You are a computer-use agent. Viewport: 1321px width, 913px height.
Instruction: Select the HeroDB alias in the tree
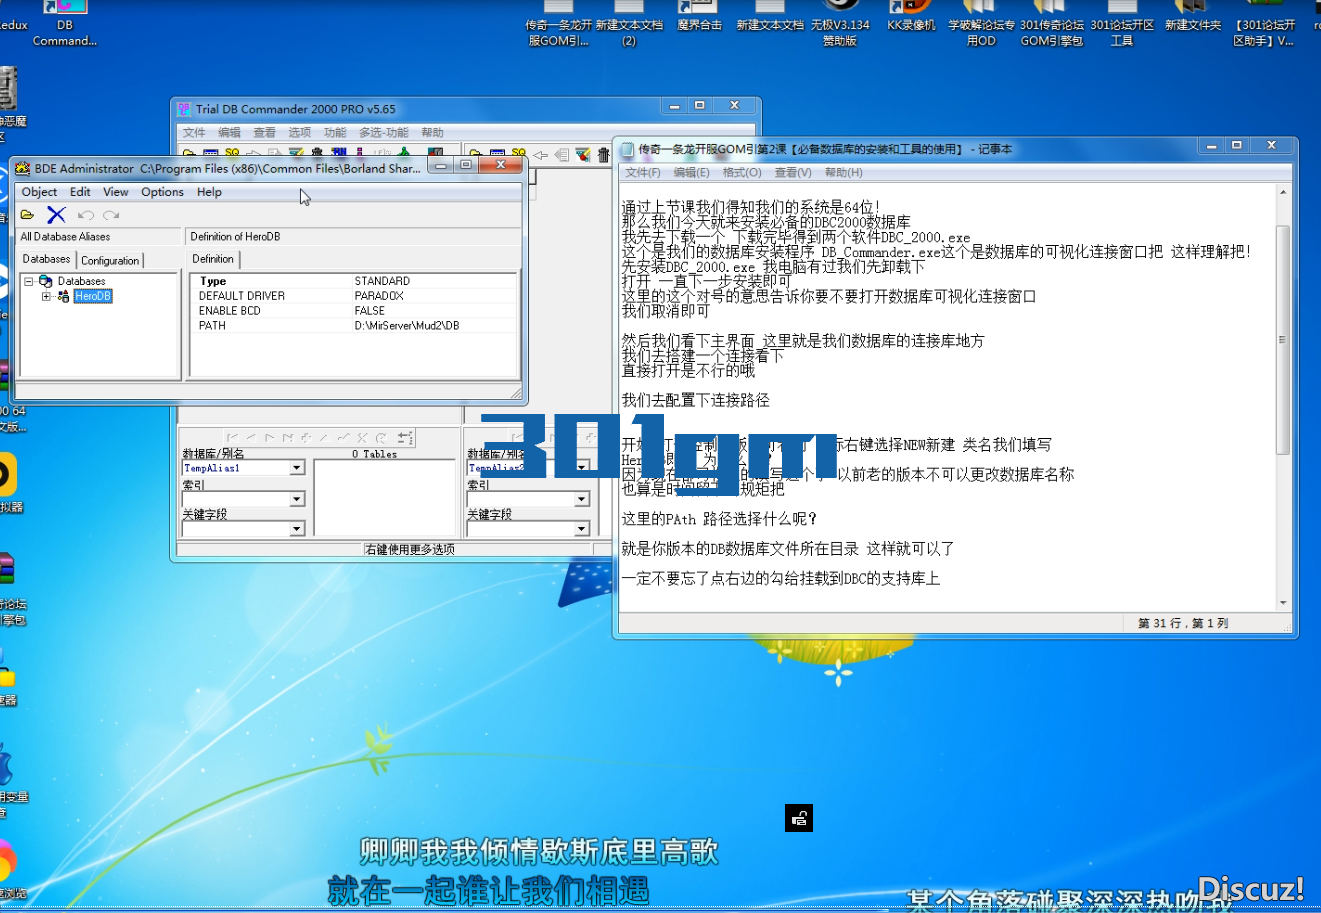tap(92, 296)
